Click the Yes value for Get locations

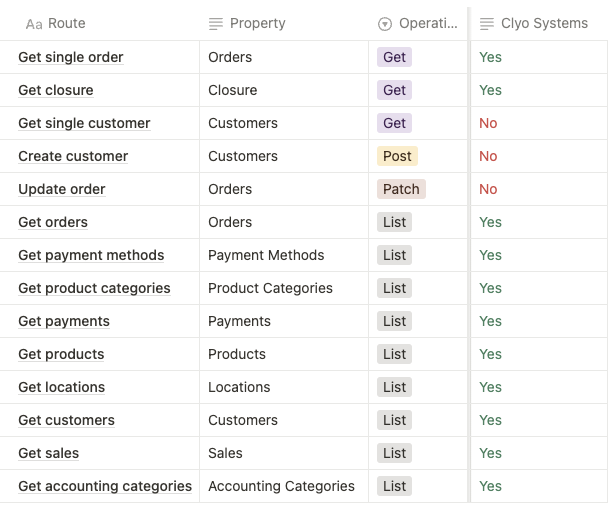[490, 387]
